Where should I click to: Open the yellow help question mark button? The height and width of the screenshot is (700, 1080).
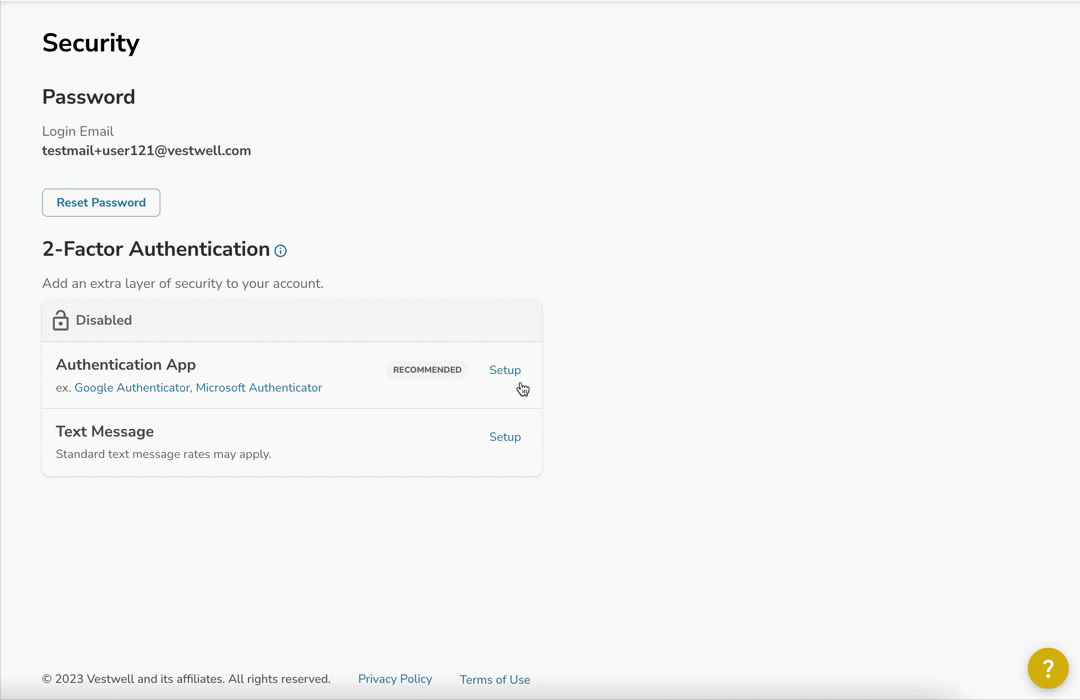click(1048, 668)
